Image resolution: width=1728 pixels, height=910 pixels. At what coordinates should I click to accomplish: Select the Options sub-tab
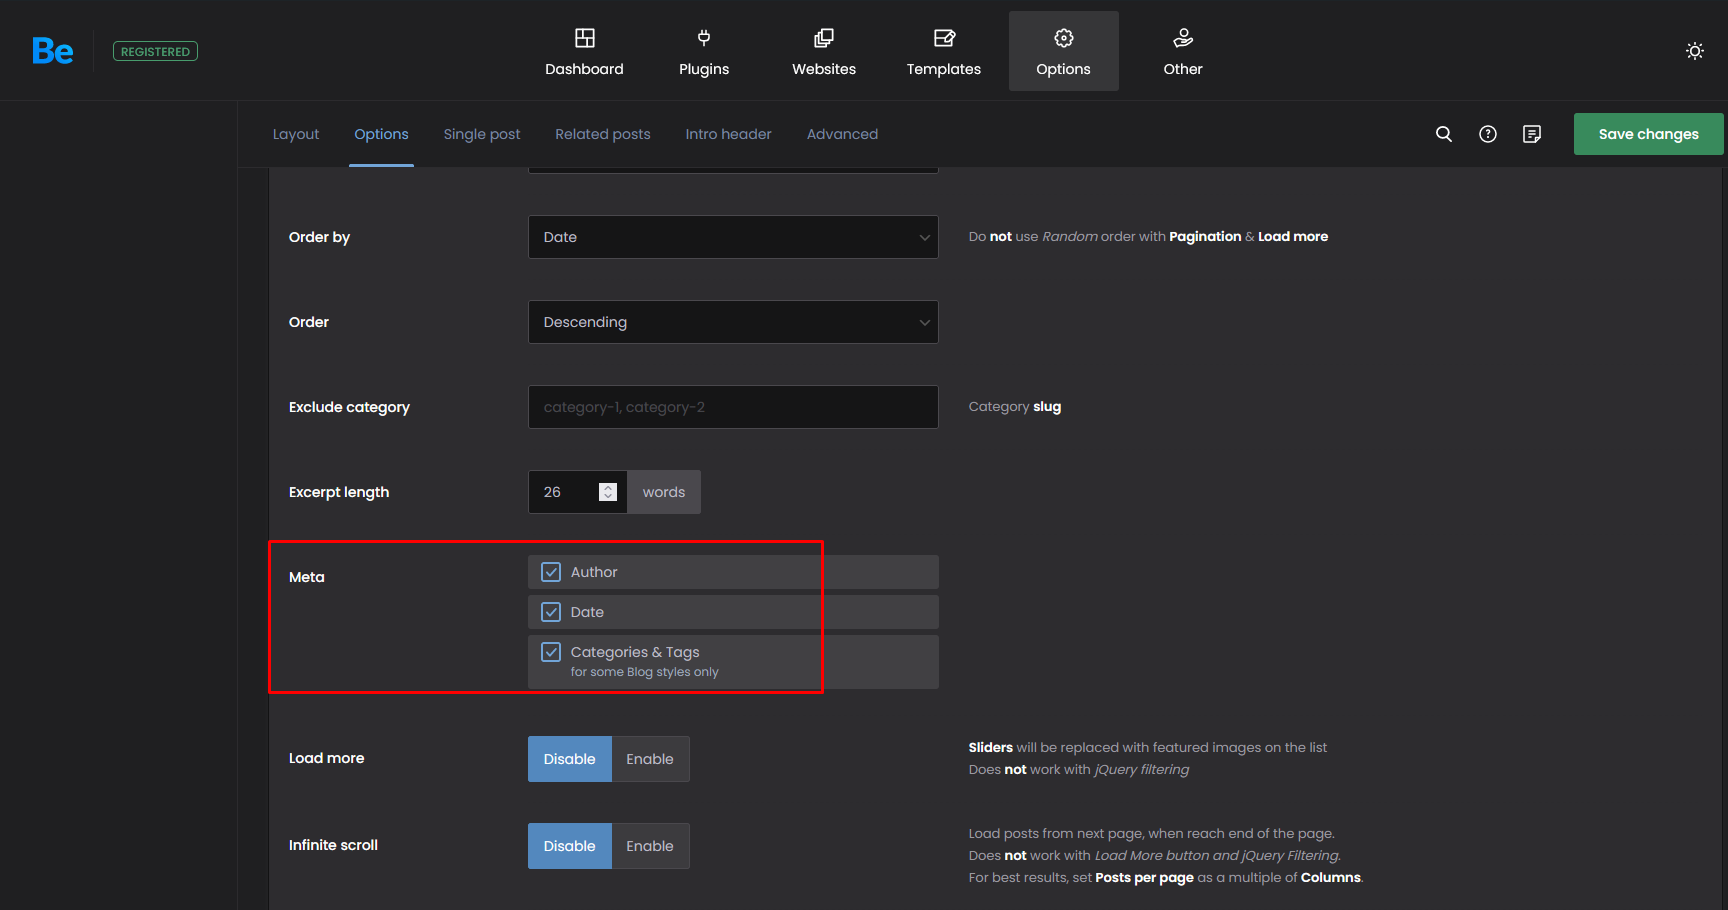tap(381, 134)
